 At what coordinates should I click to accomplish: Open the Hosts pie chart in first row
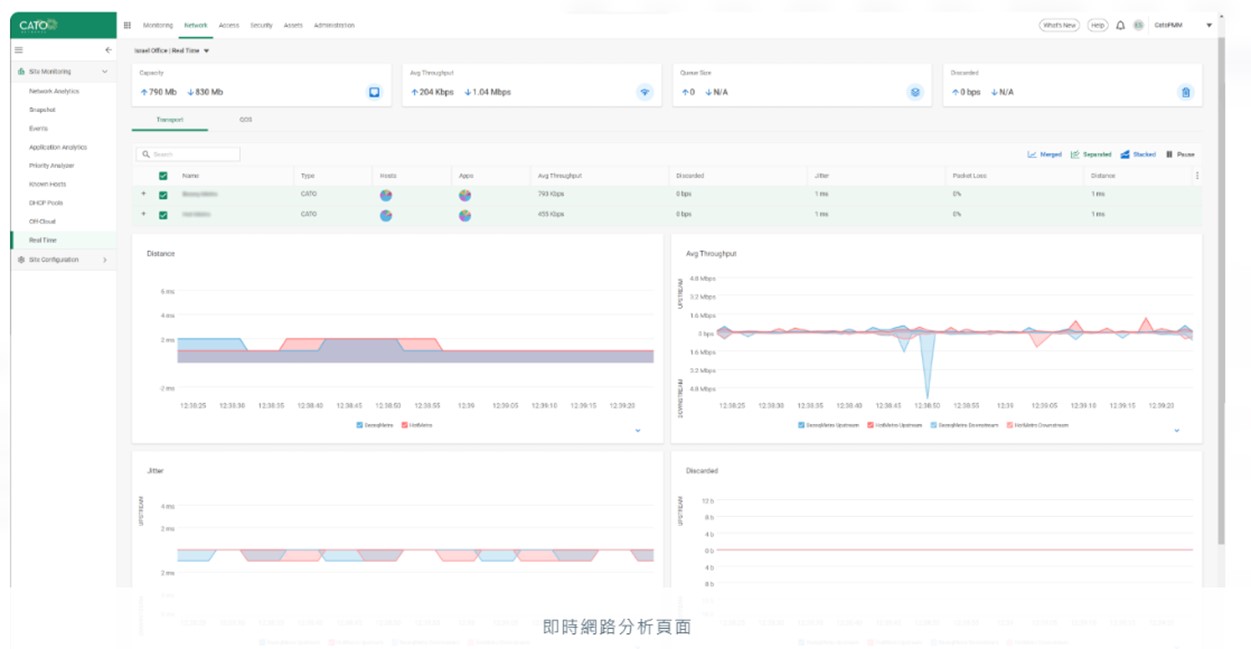coord(386,195)
